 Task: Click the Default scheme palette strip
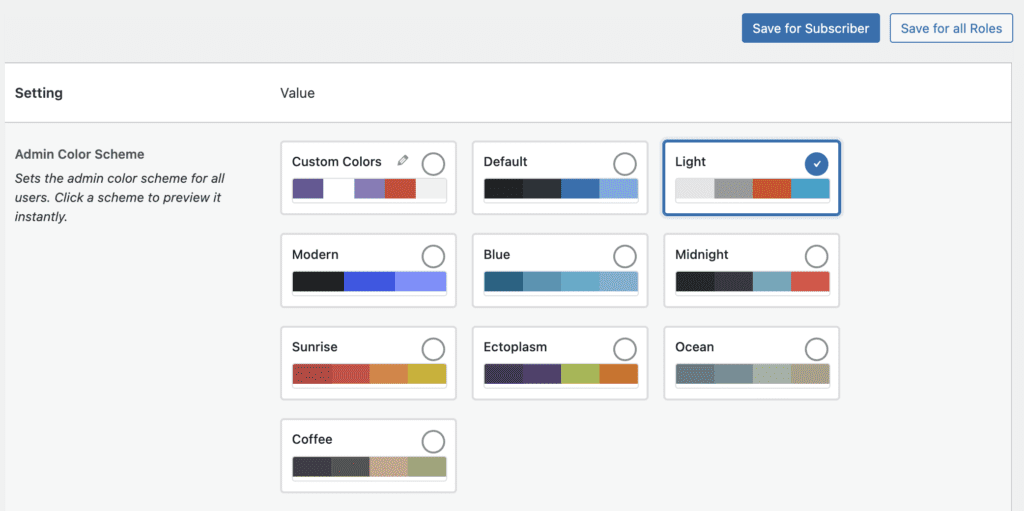[x=561, y=189]
